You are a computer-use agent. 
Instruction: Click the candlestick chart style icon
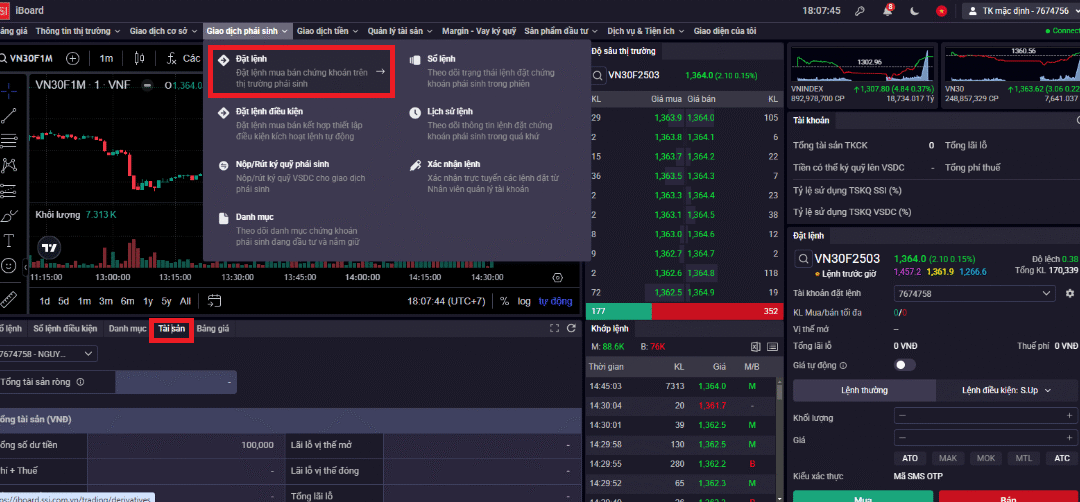(143, 58)
